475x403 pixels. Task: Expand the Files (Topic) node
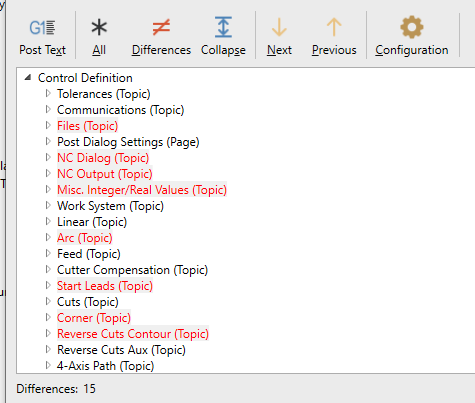(48, 126)
